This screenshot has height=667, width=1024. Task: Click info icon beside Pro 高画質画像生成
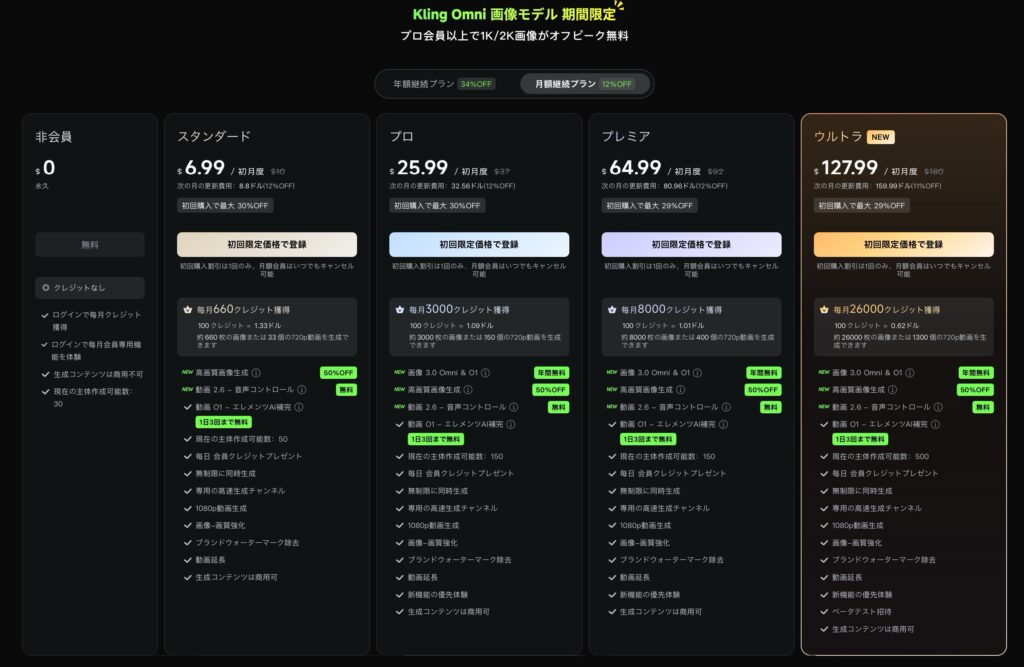467,390
